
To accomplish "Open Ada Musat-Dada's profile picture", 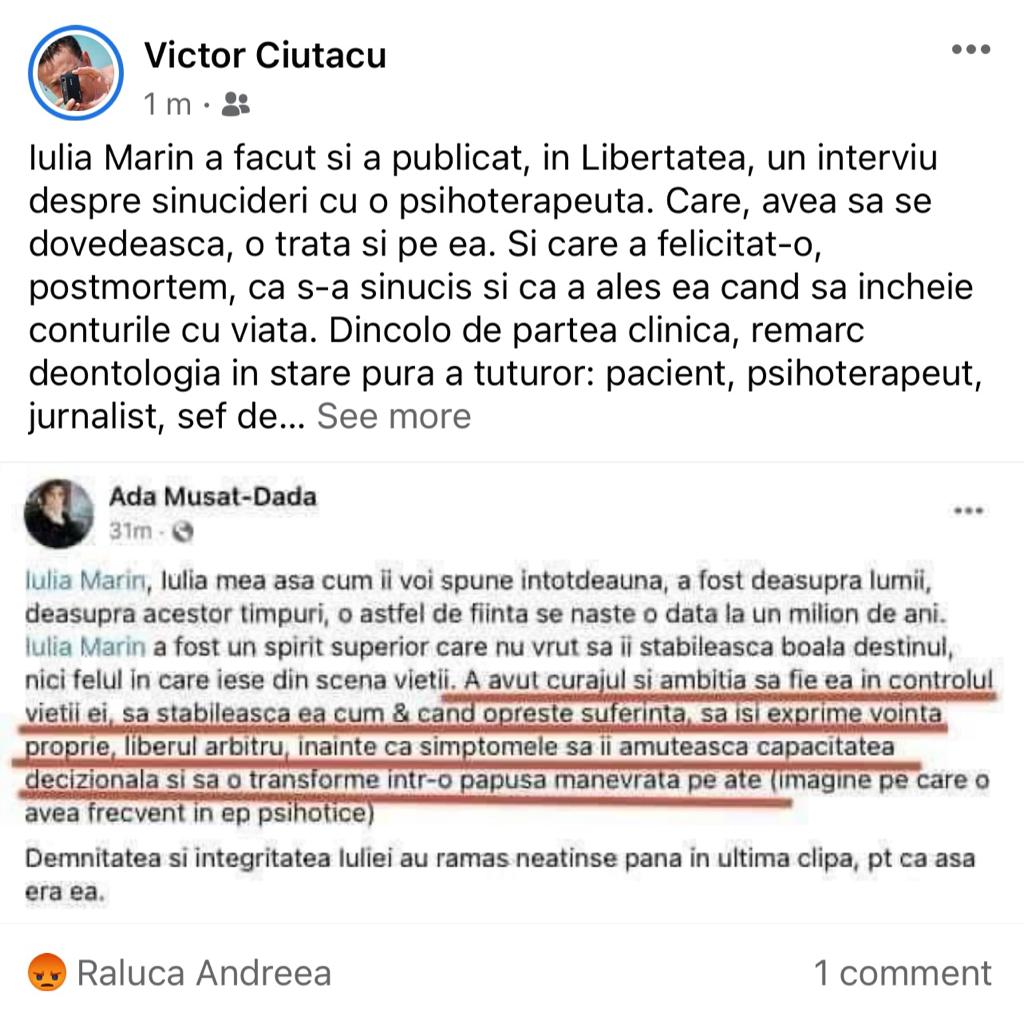I will pyautogui.click(x=59, y=514).
